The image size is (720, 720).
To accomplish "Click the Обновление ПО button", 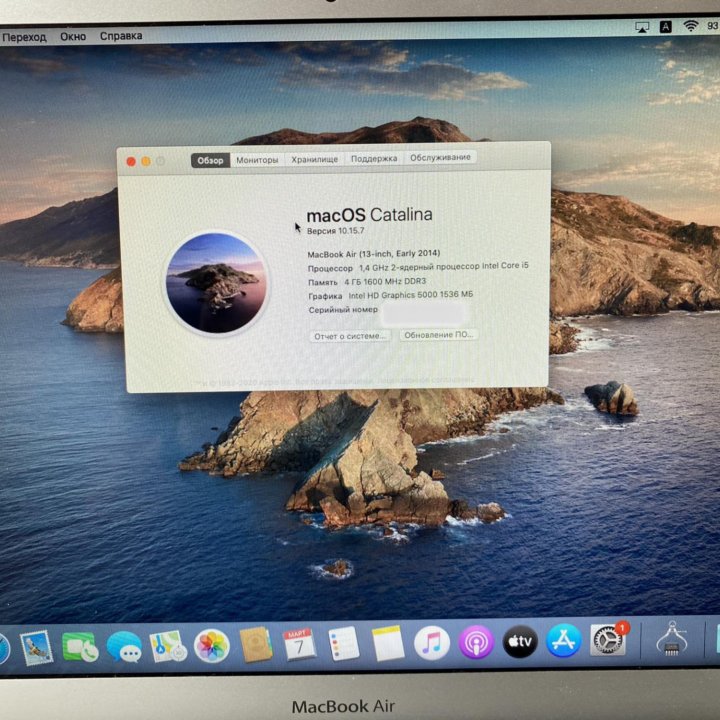I will click(439, 335).
